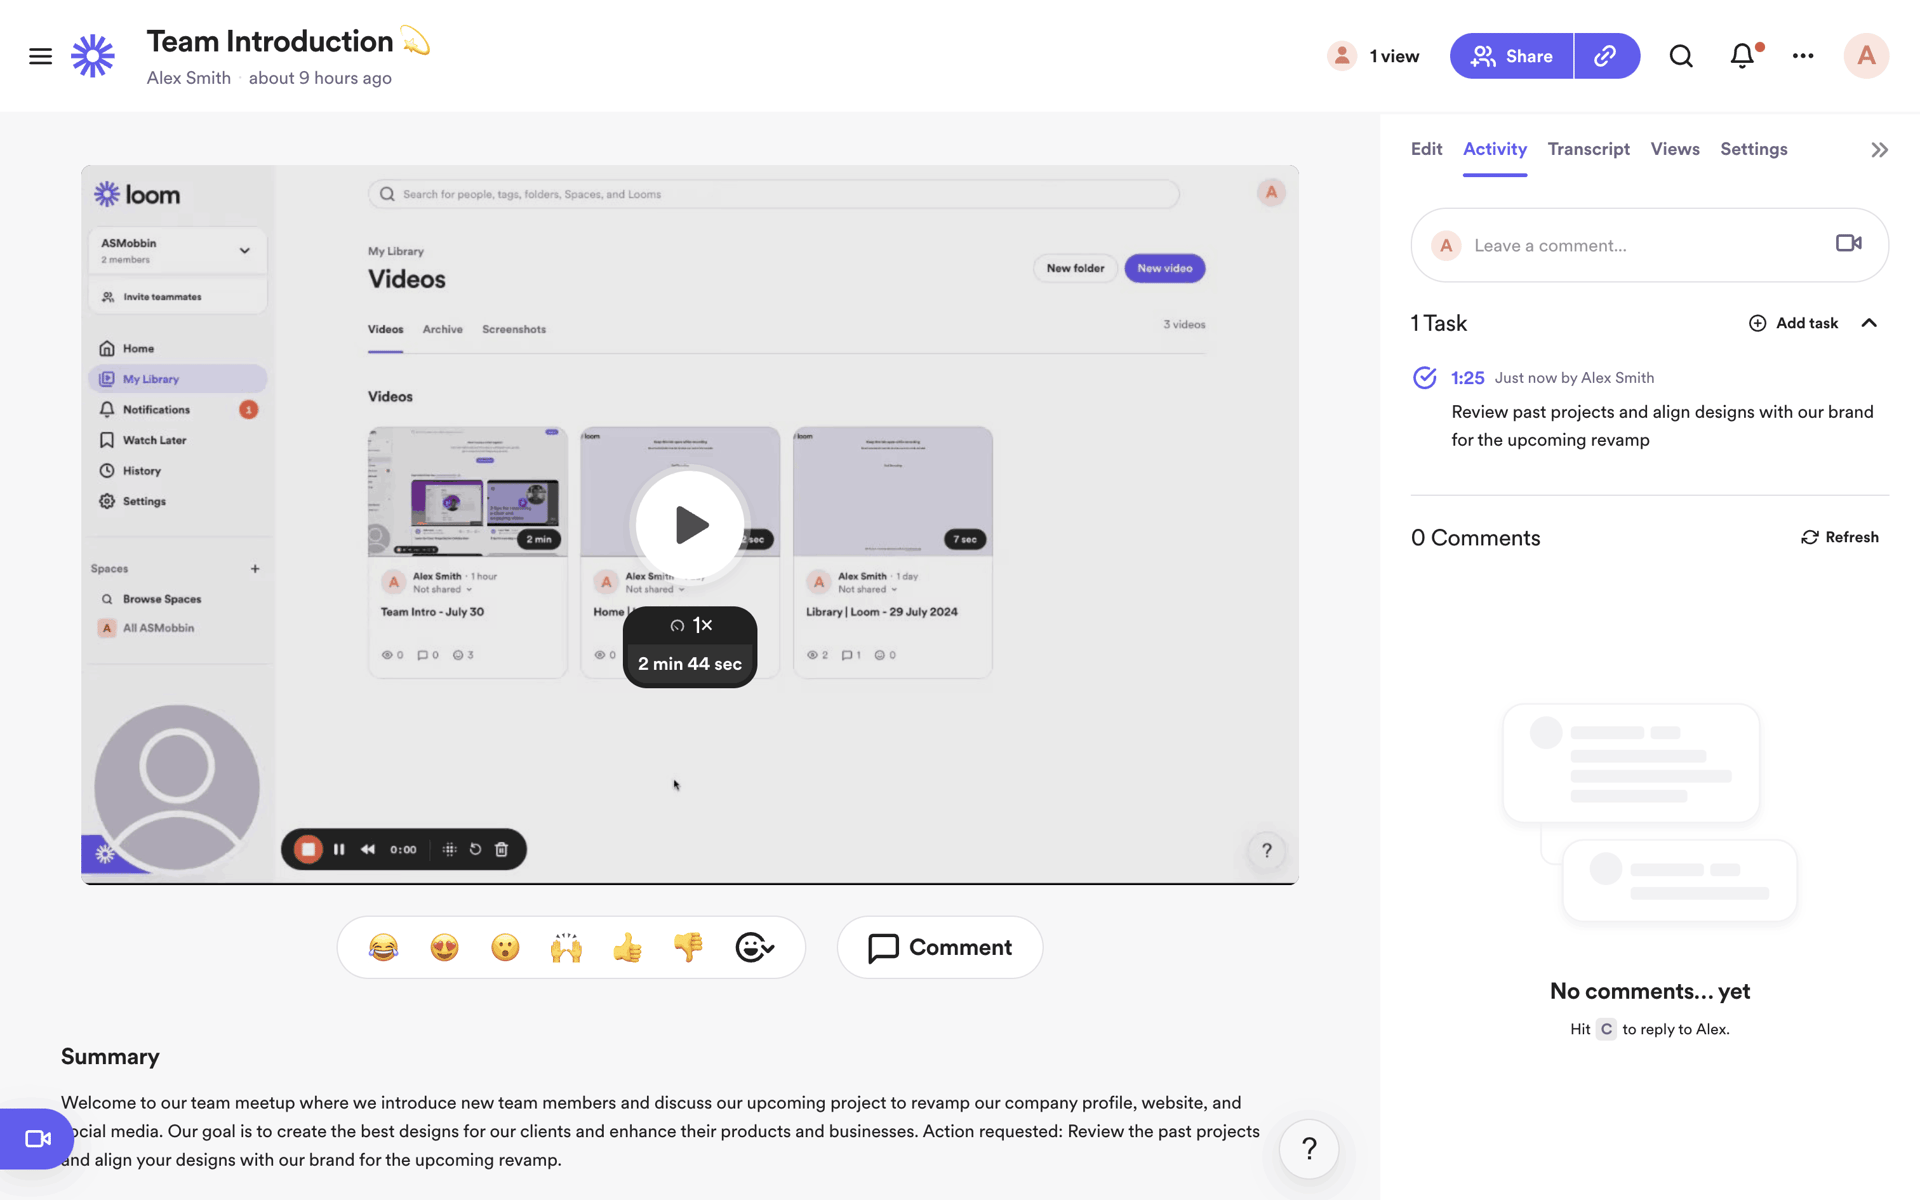Start a recording with the purple camera button
The height and width of the screenshot is (1200, 1920).
(x=37, y=1139)
